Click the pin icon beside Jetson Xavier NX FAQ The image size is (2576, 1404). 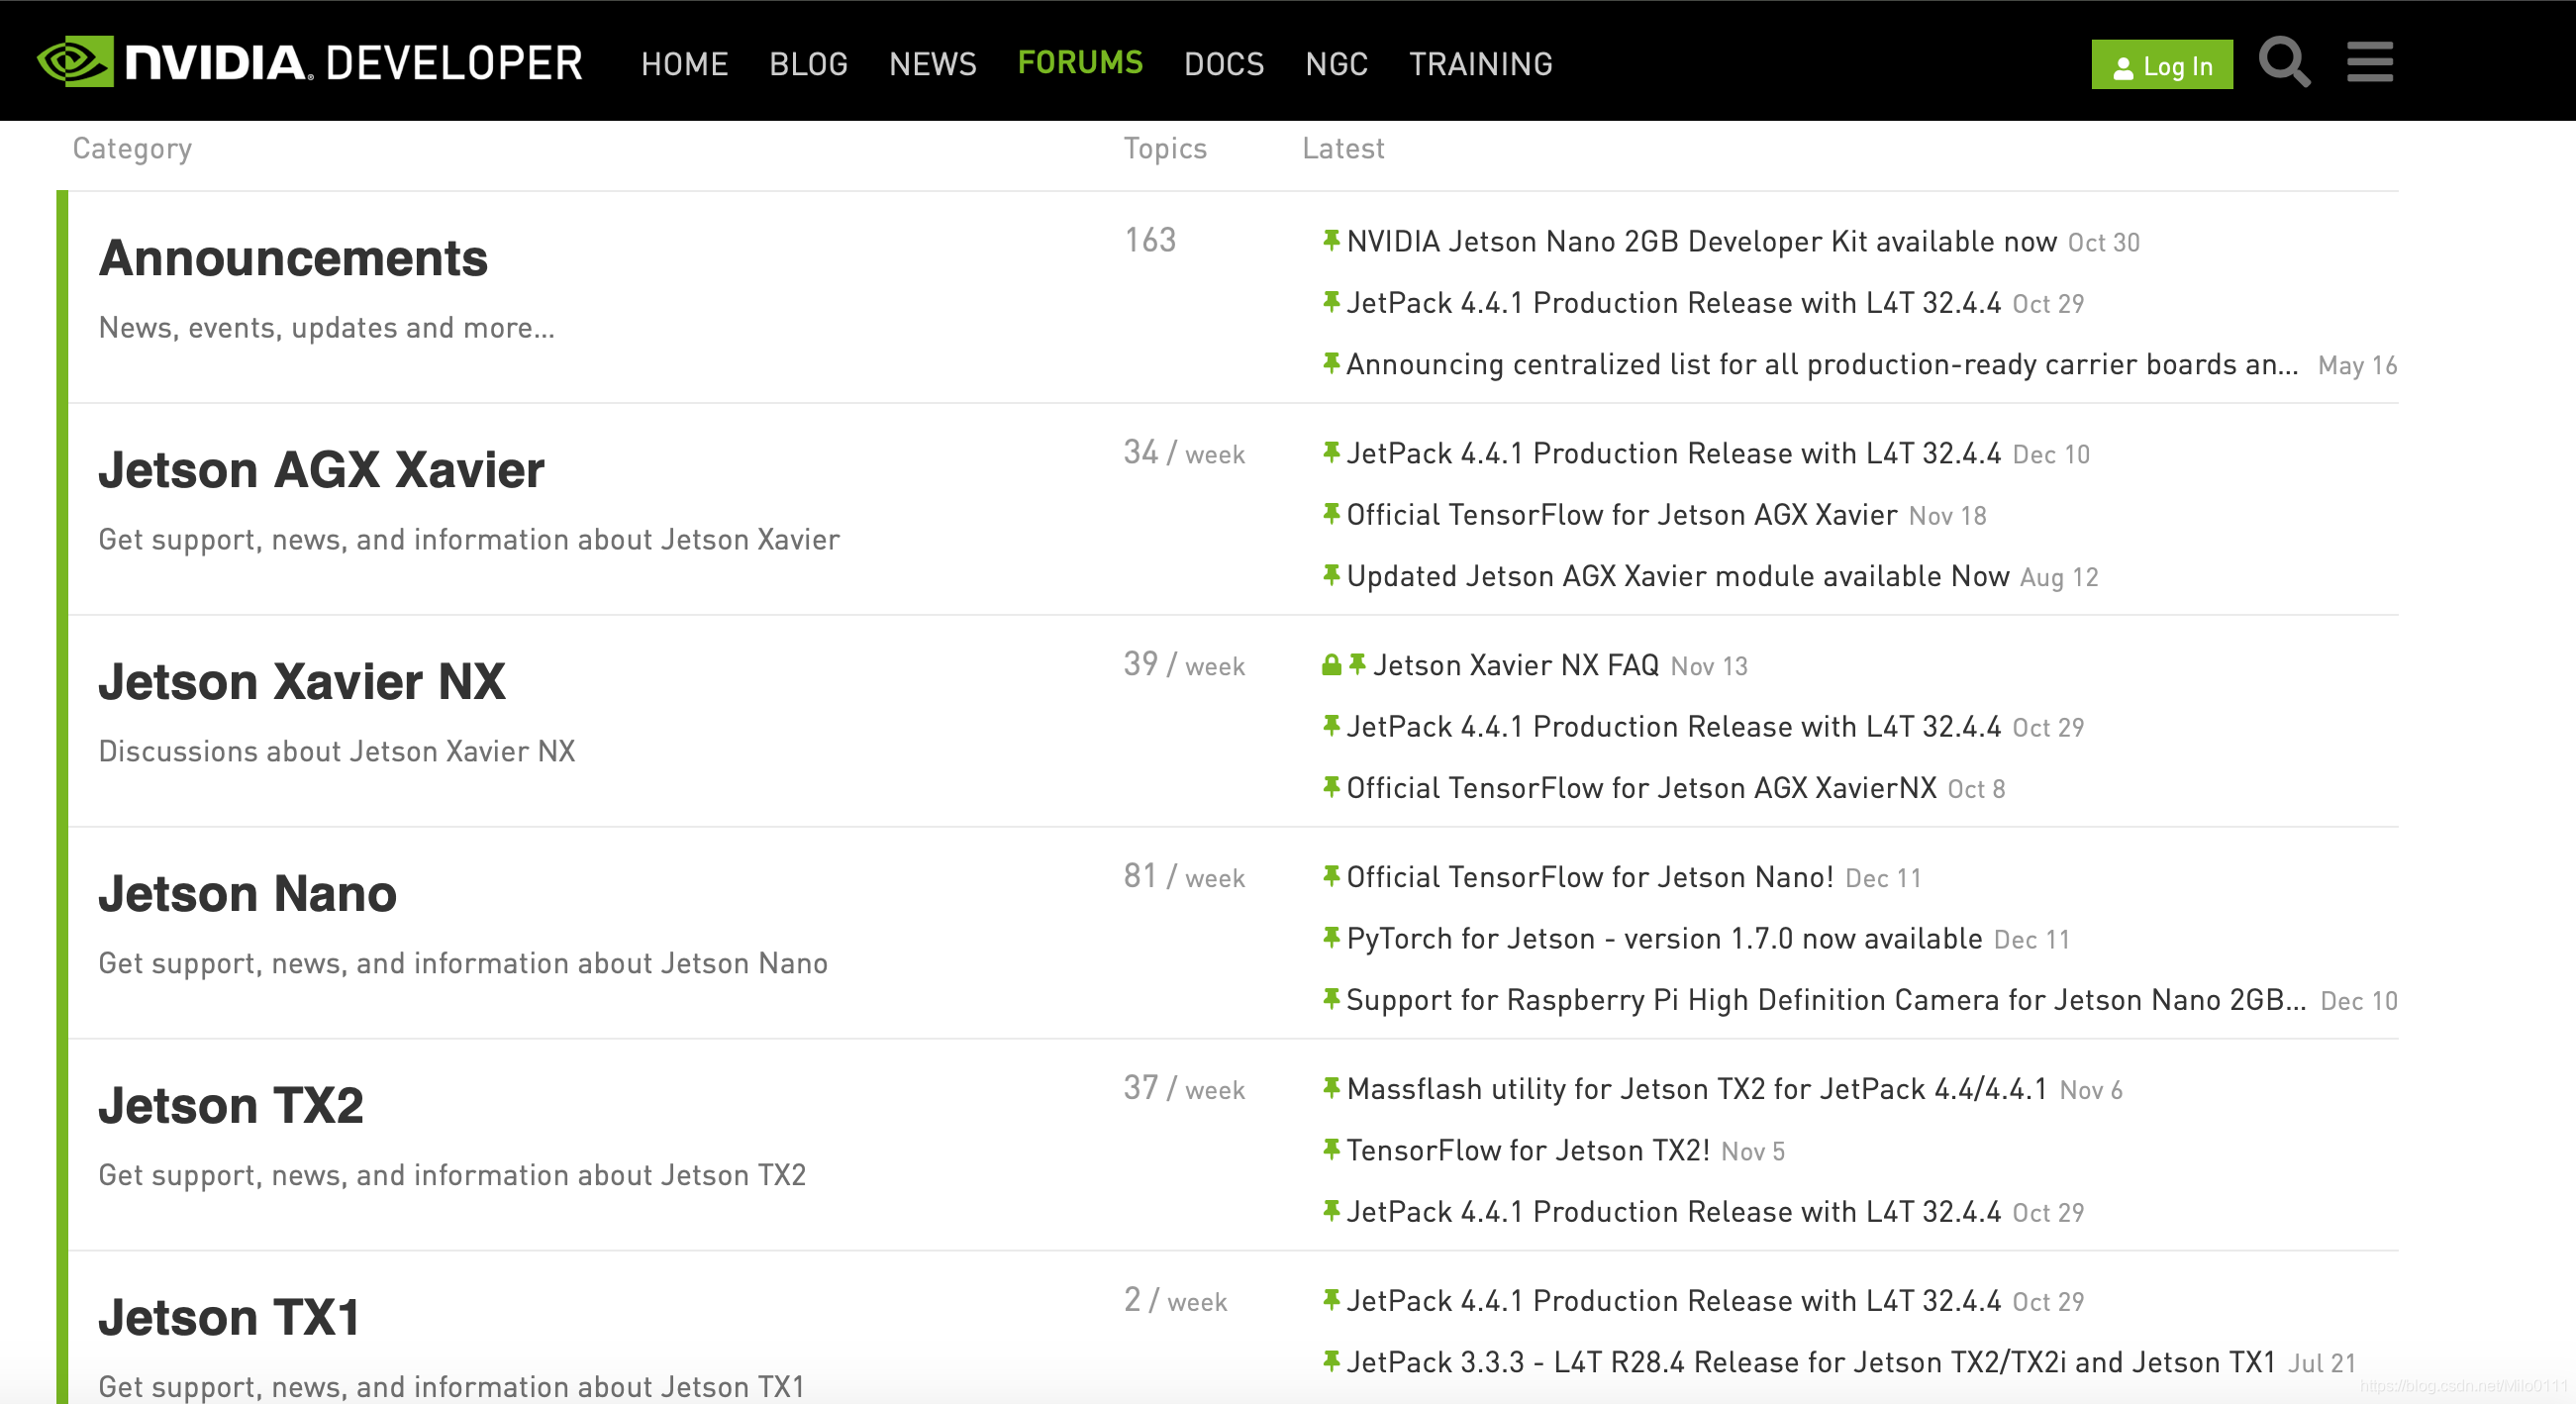click(1357, 664)
